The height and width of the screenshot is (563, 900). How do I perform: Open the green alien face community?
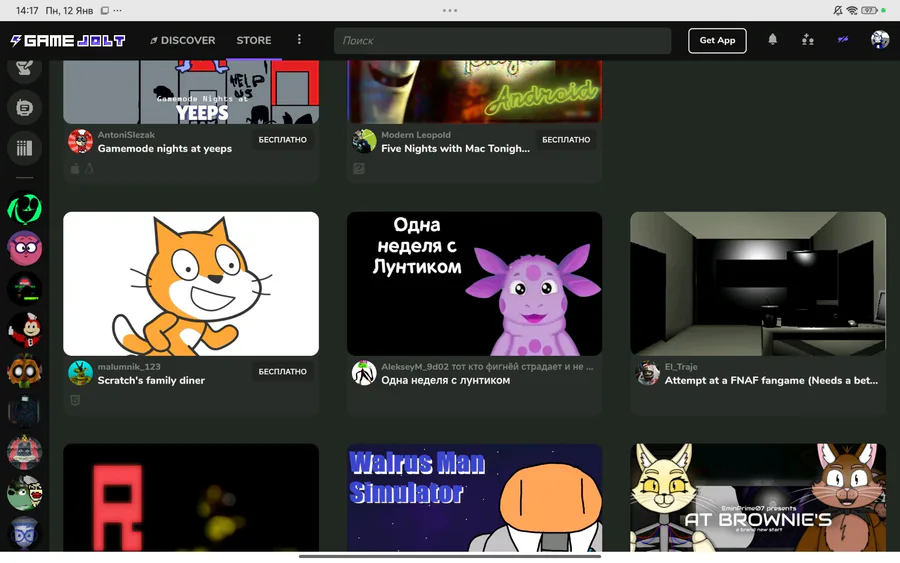[24, 208]
